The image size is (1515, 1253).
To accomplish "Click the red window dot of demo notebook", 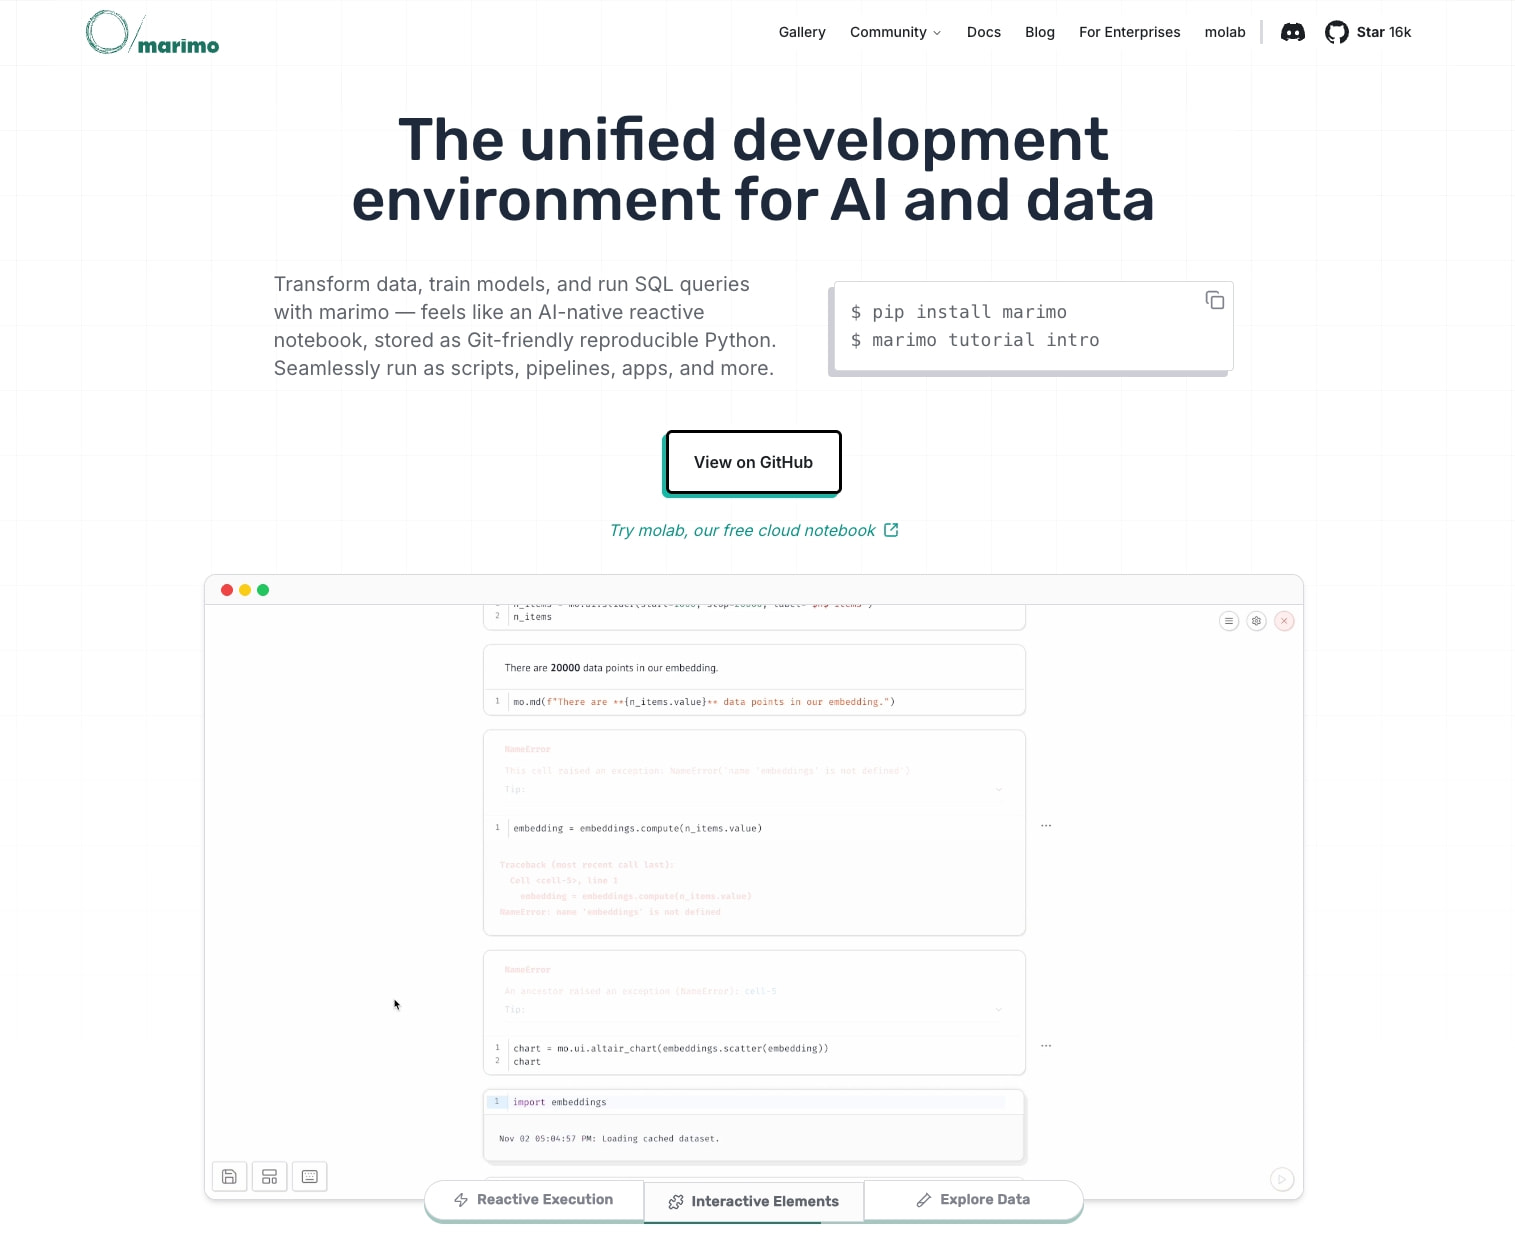I will [x=227, y=590].
